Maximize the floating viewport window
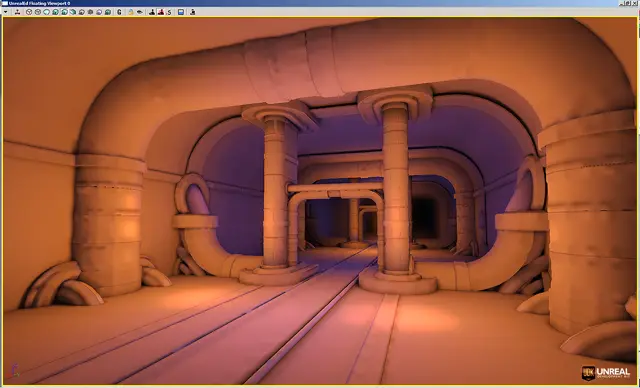Viewport: 640px width, 388px height. click(628, 3)
